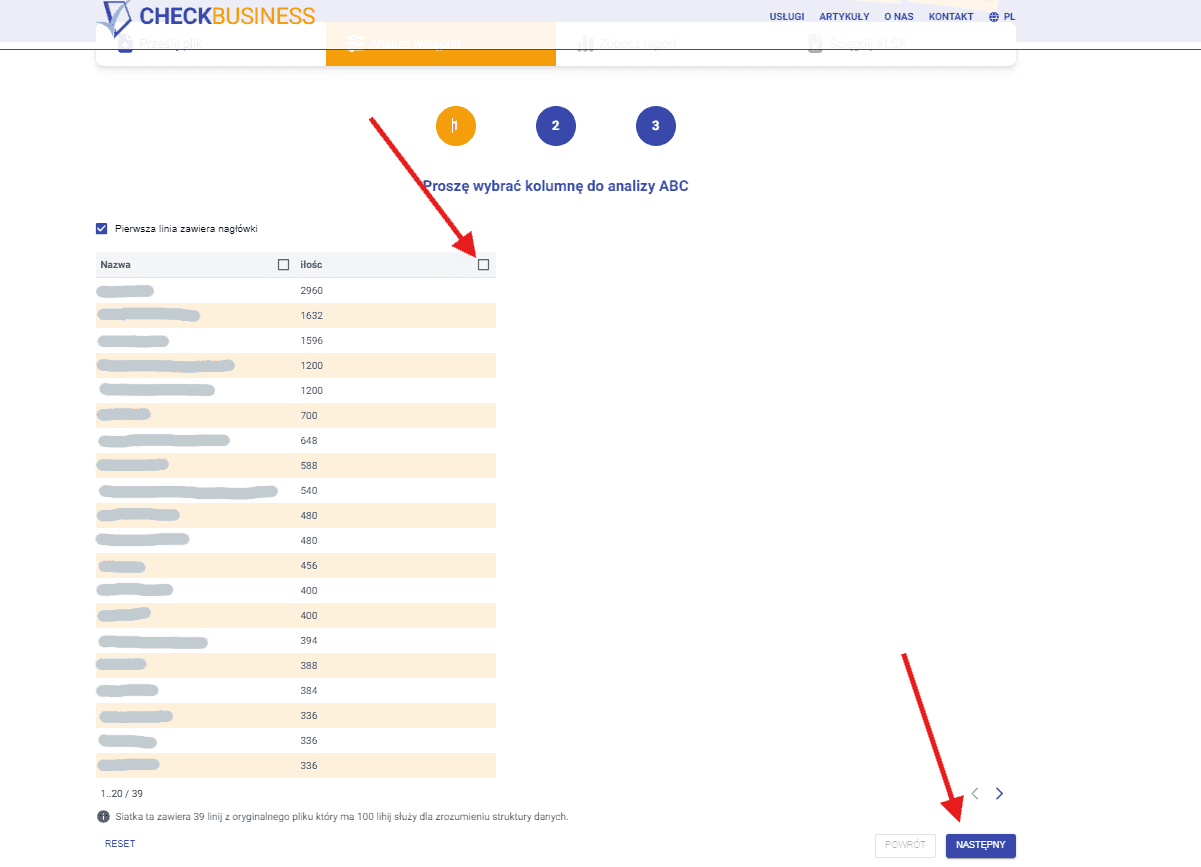This screenshot has width=1201, height=867.
Task: Click the Reset link
Action: 120,844
